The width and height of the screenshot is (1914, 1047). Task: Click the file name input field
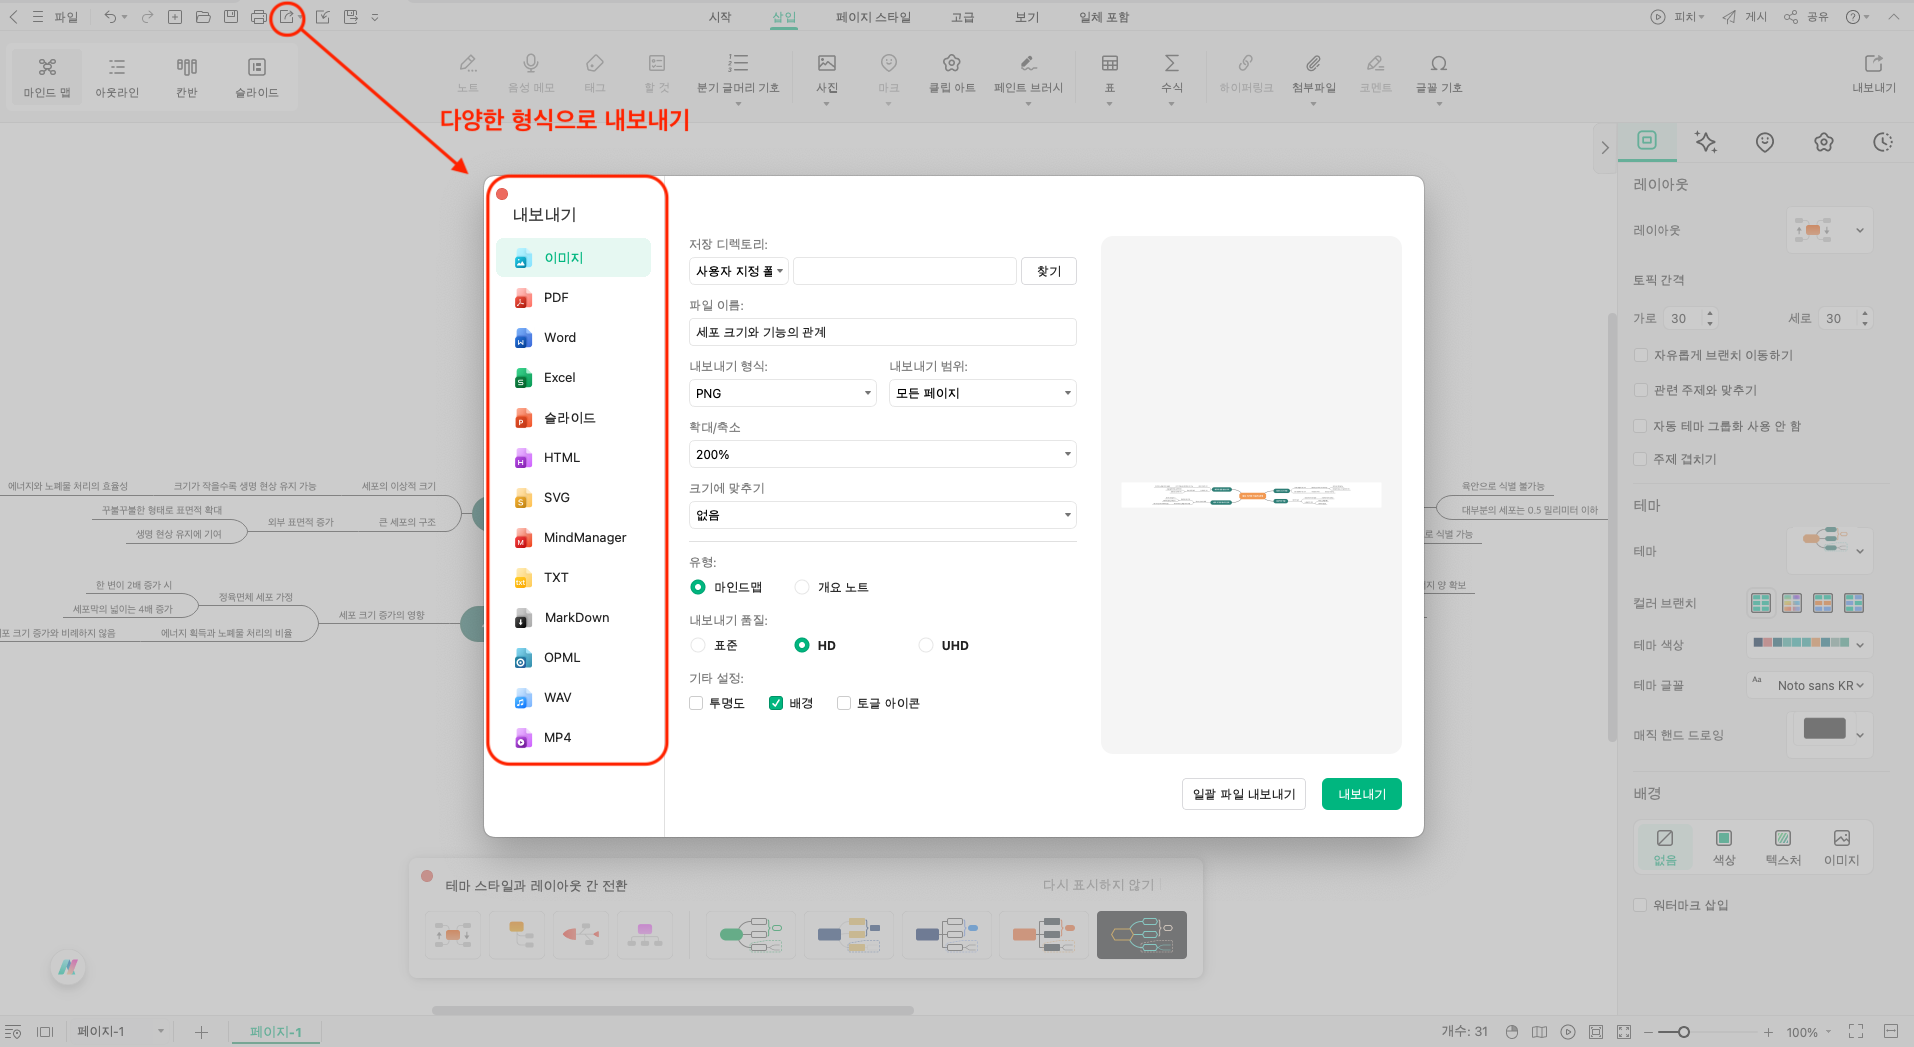tap(882, 332)
